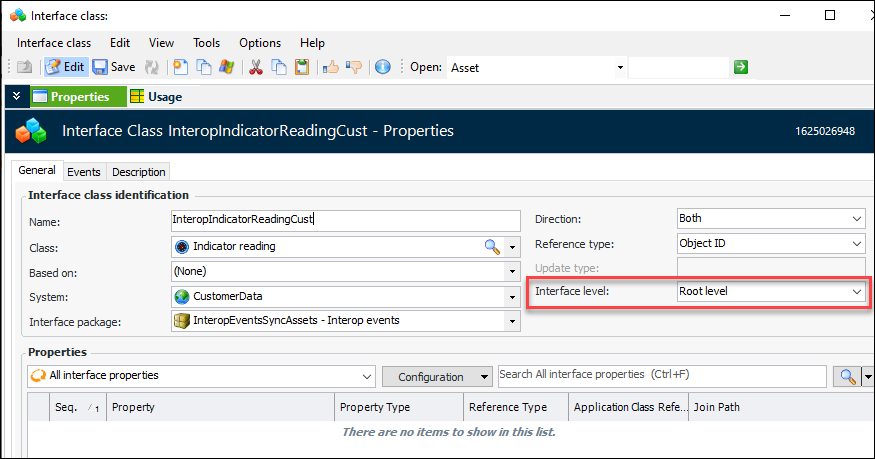Click the thumbs down icon
875x459 pixels.
pyautogui.click(x=353, y=67)
